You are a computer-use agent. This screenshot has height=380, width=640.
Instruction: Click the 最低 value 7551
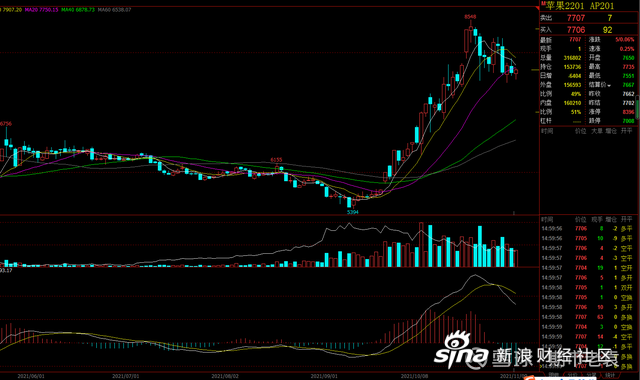[629, 76]
